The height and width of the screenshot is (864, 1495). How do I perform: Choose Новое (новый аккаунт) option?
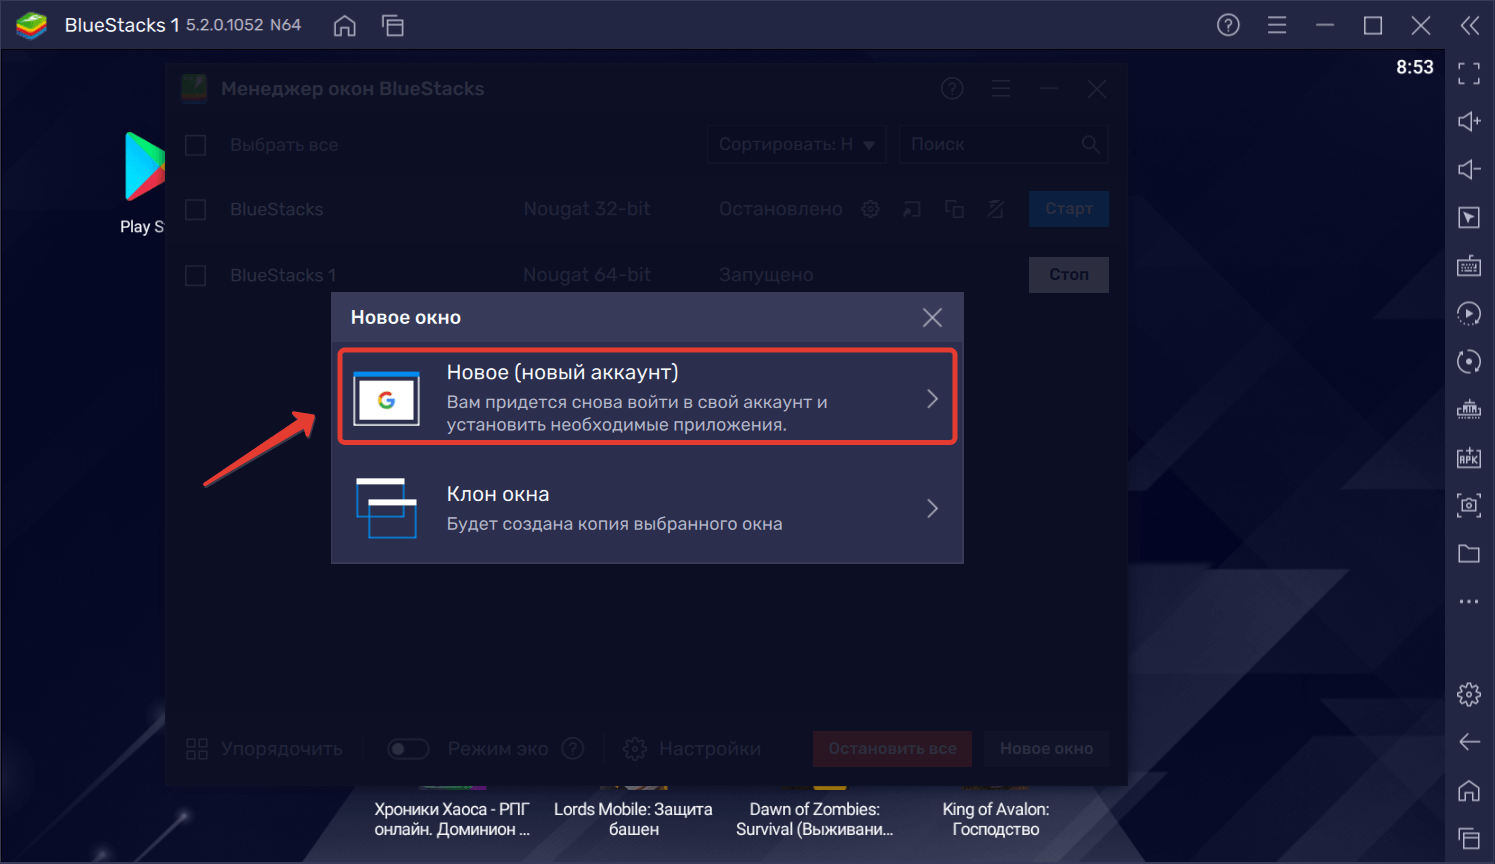coord(648,397)
